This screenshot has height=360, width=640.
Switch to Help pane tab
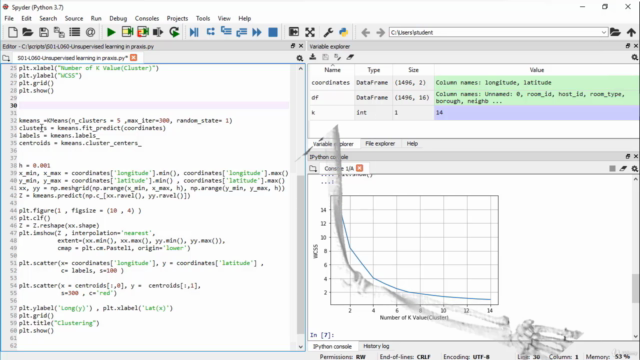(x=412, y=144)
